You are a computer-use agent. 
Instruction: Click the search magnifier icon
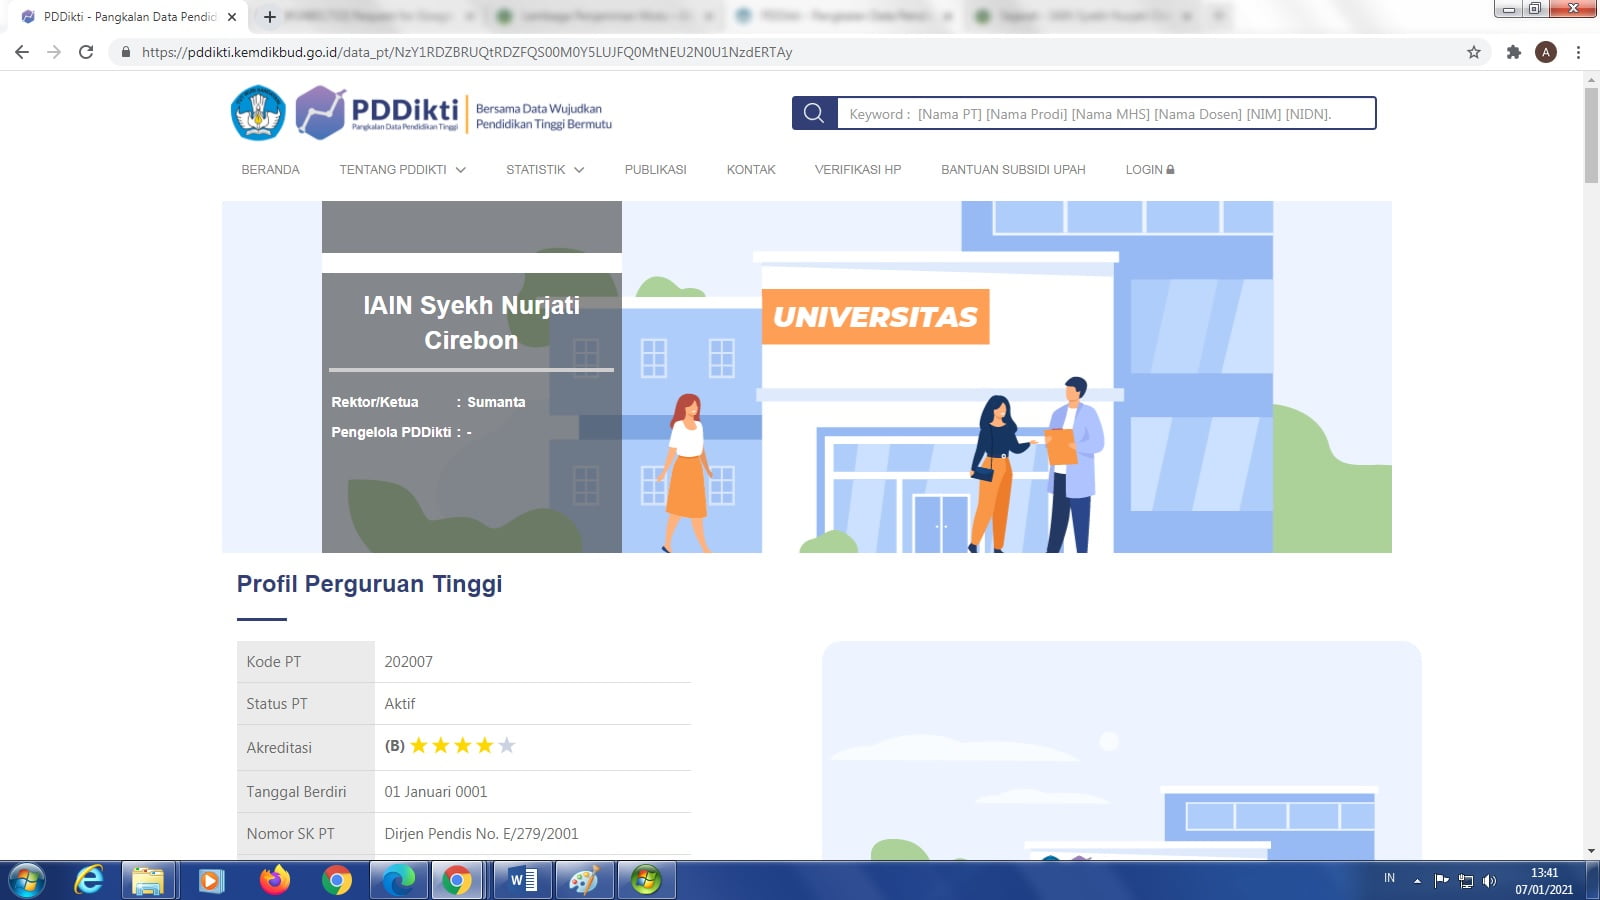(814, 113)
